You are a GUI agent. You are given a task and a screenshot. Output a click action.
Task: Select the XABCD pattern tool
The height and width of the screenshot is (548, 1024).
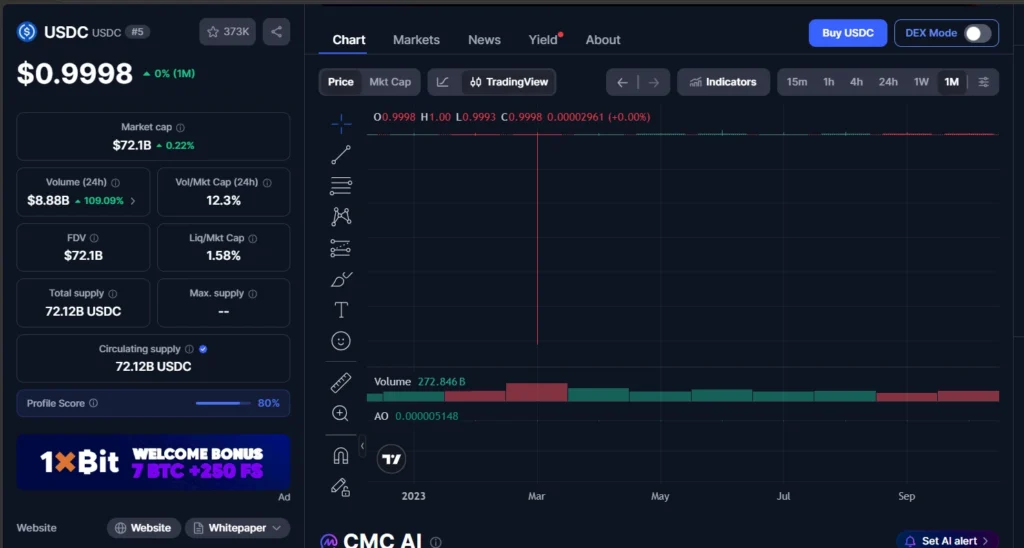[341, 217]
